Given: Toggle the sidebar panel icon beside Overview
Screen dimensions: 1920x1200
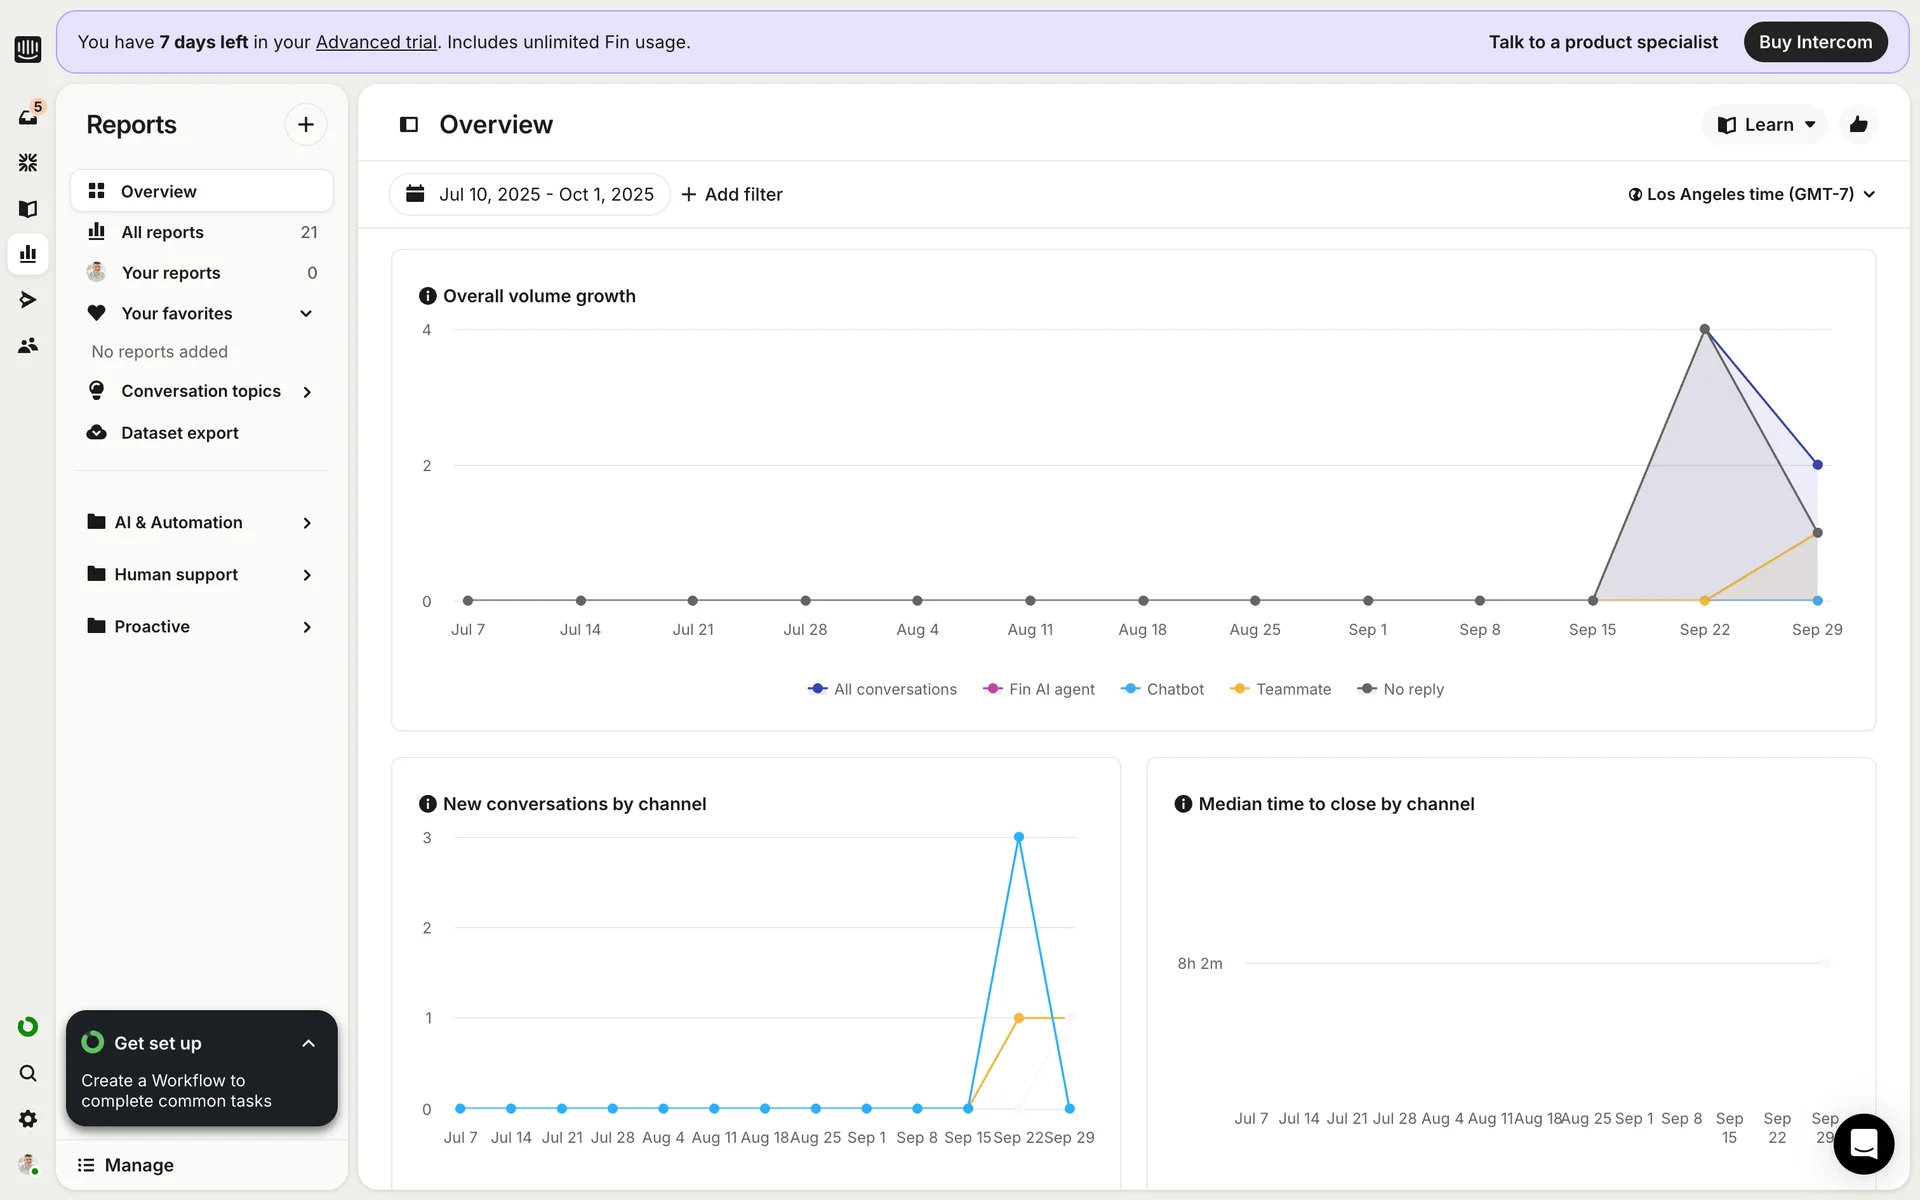Looking at the screenshot, I should (x=408, y=125).
